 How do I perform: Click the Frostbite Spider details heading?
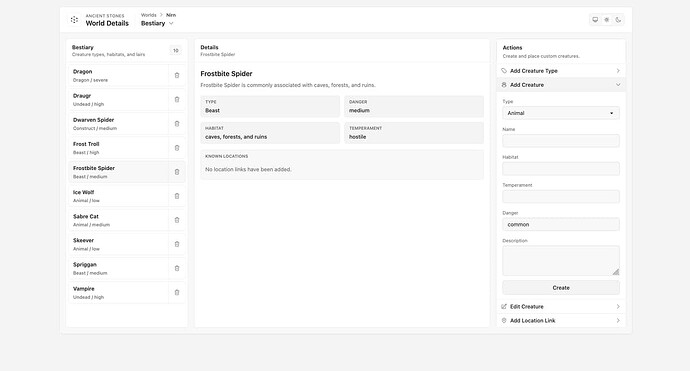point(226,74)
